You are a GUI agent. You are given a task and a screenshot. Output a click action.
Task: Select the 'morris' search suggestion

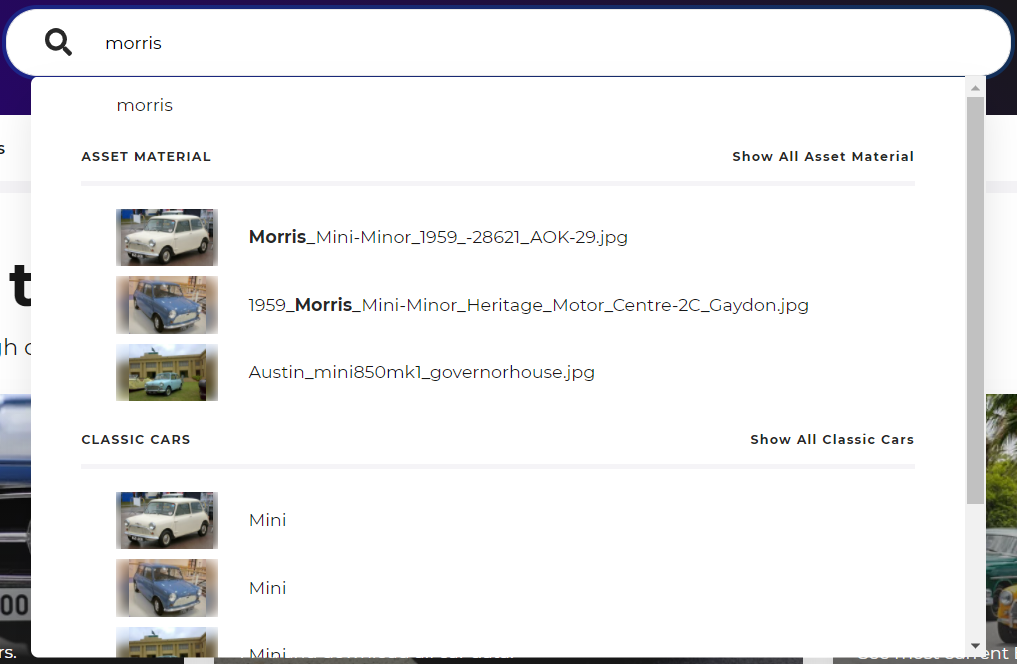pyautogui.click(x=145, y=105)
